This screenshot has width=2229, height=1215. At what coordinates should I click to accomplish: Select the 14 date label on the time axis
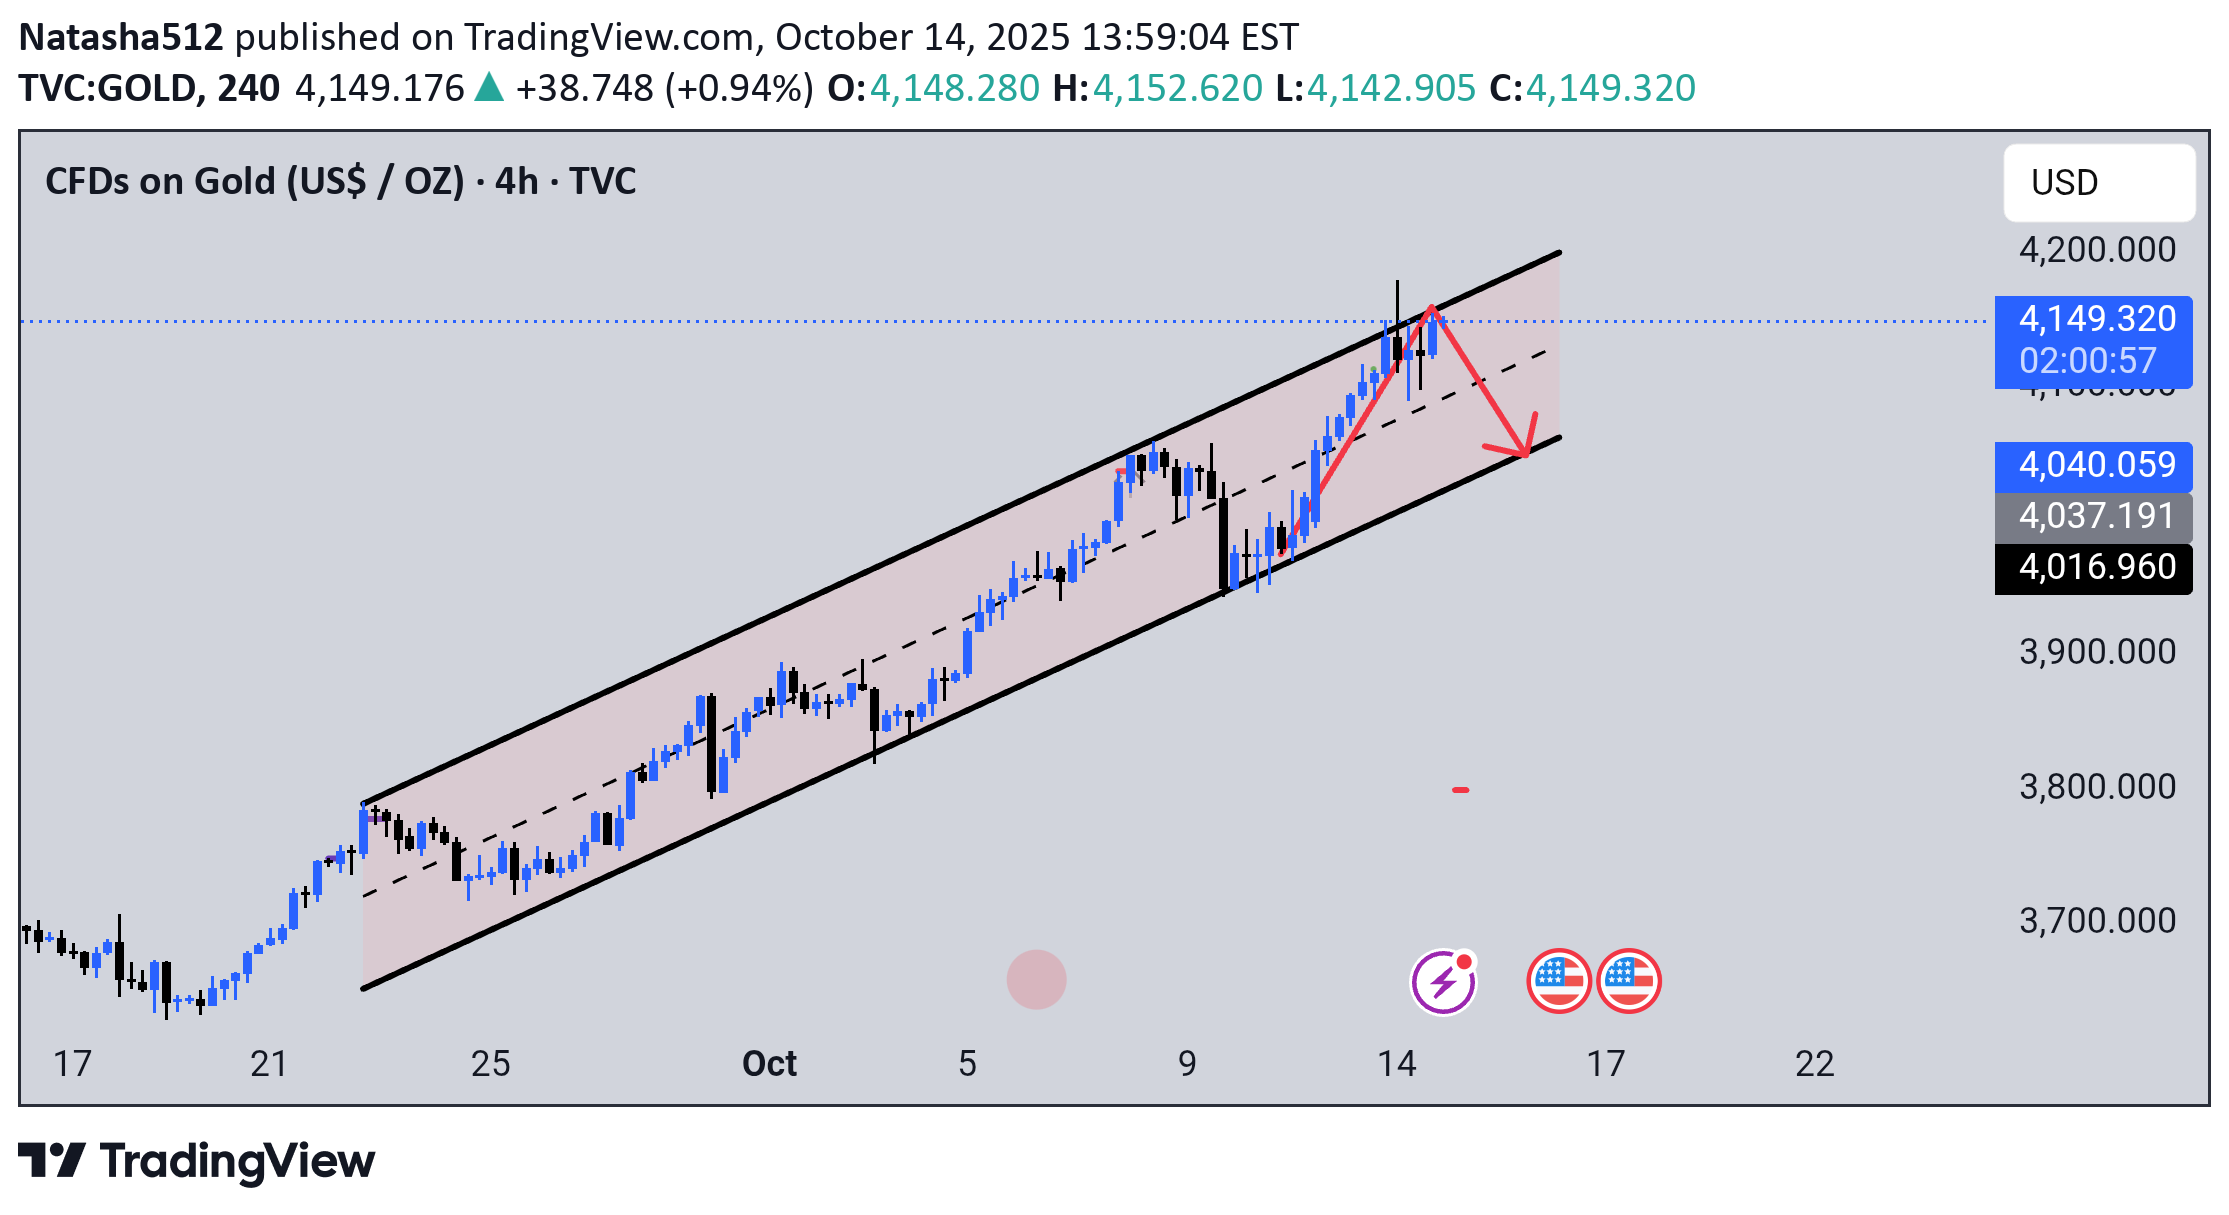click(x=1396, y=1063)
